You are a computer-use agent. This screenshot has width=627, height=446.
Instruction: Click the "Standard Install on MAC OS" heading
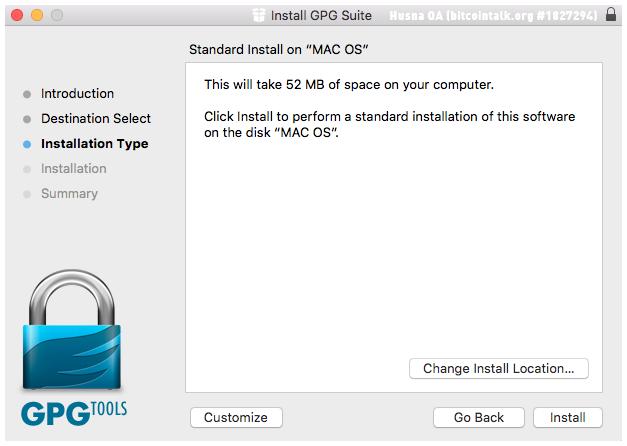[x=278, y=50]
